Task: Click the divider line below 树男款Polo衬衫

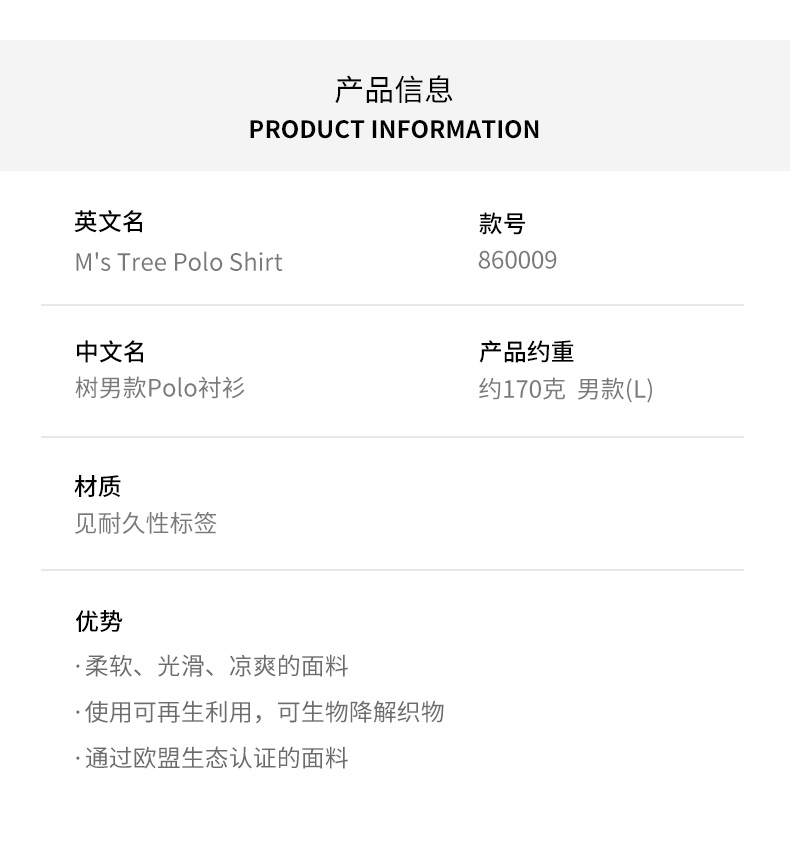Action: pos(392,437)
